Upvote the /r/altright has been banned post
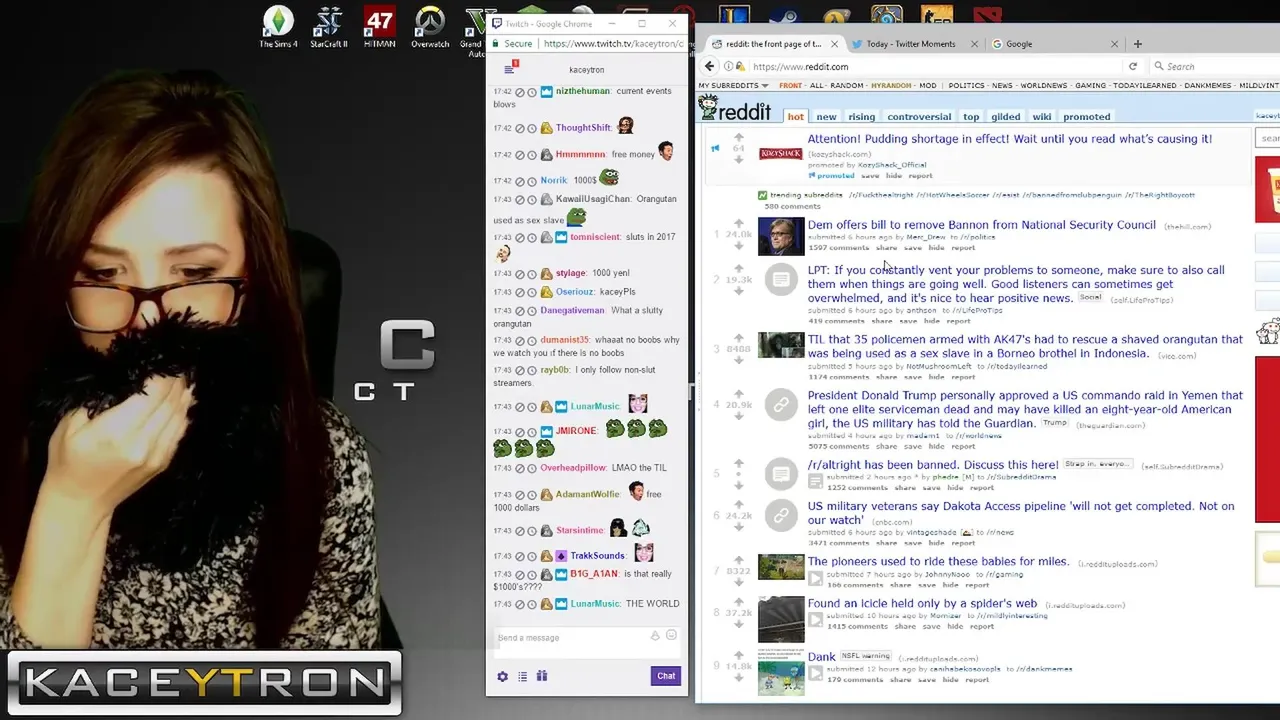 [739, 463]
